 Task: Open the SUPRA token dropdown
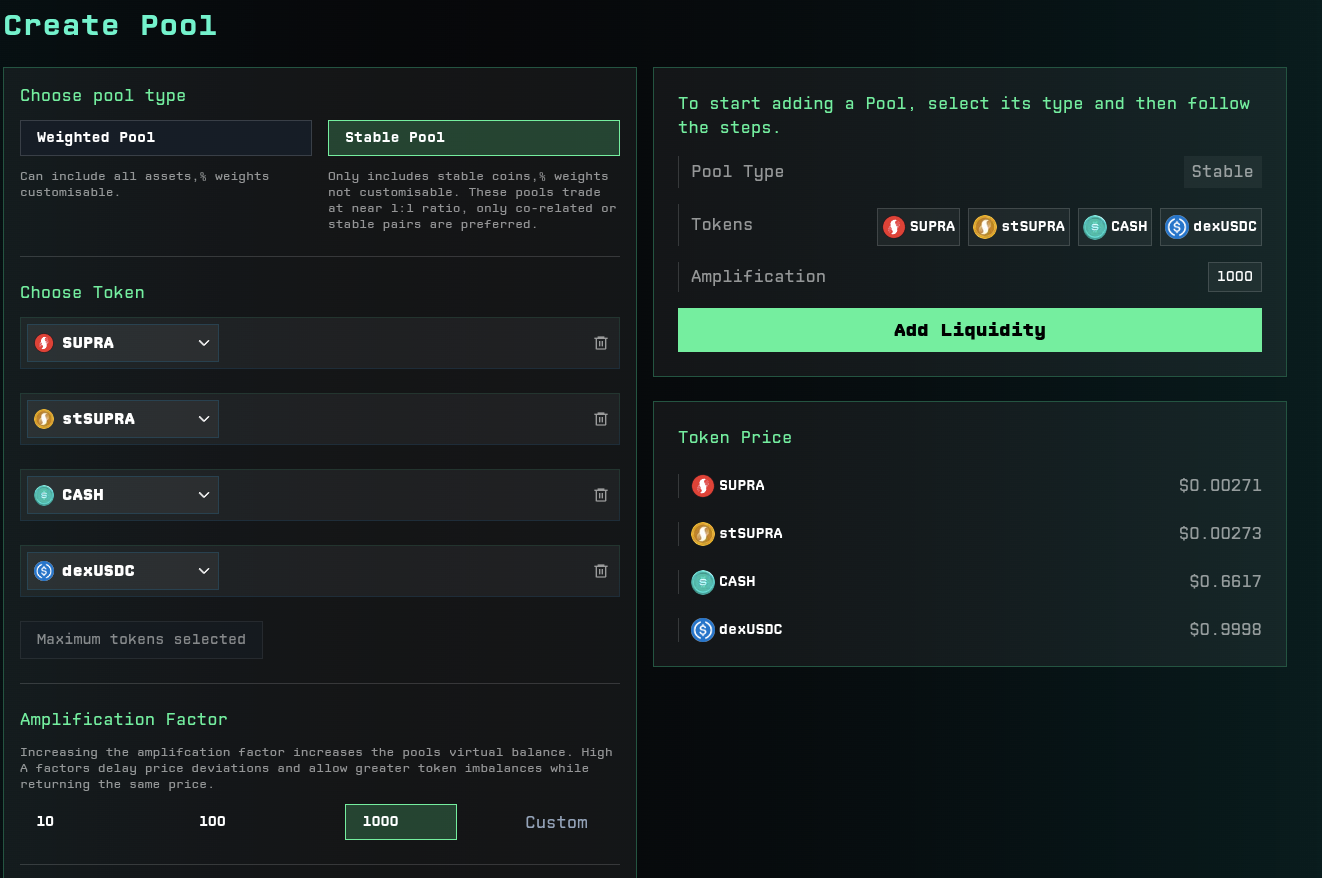coord(123,343)
